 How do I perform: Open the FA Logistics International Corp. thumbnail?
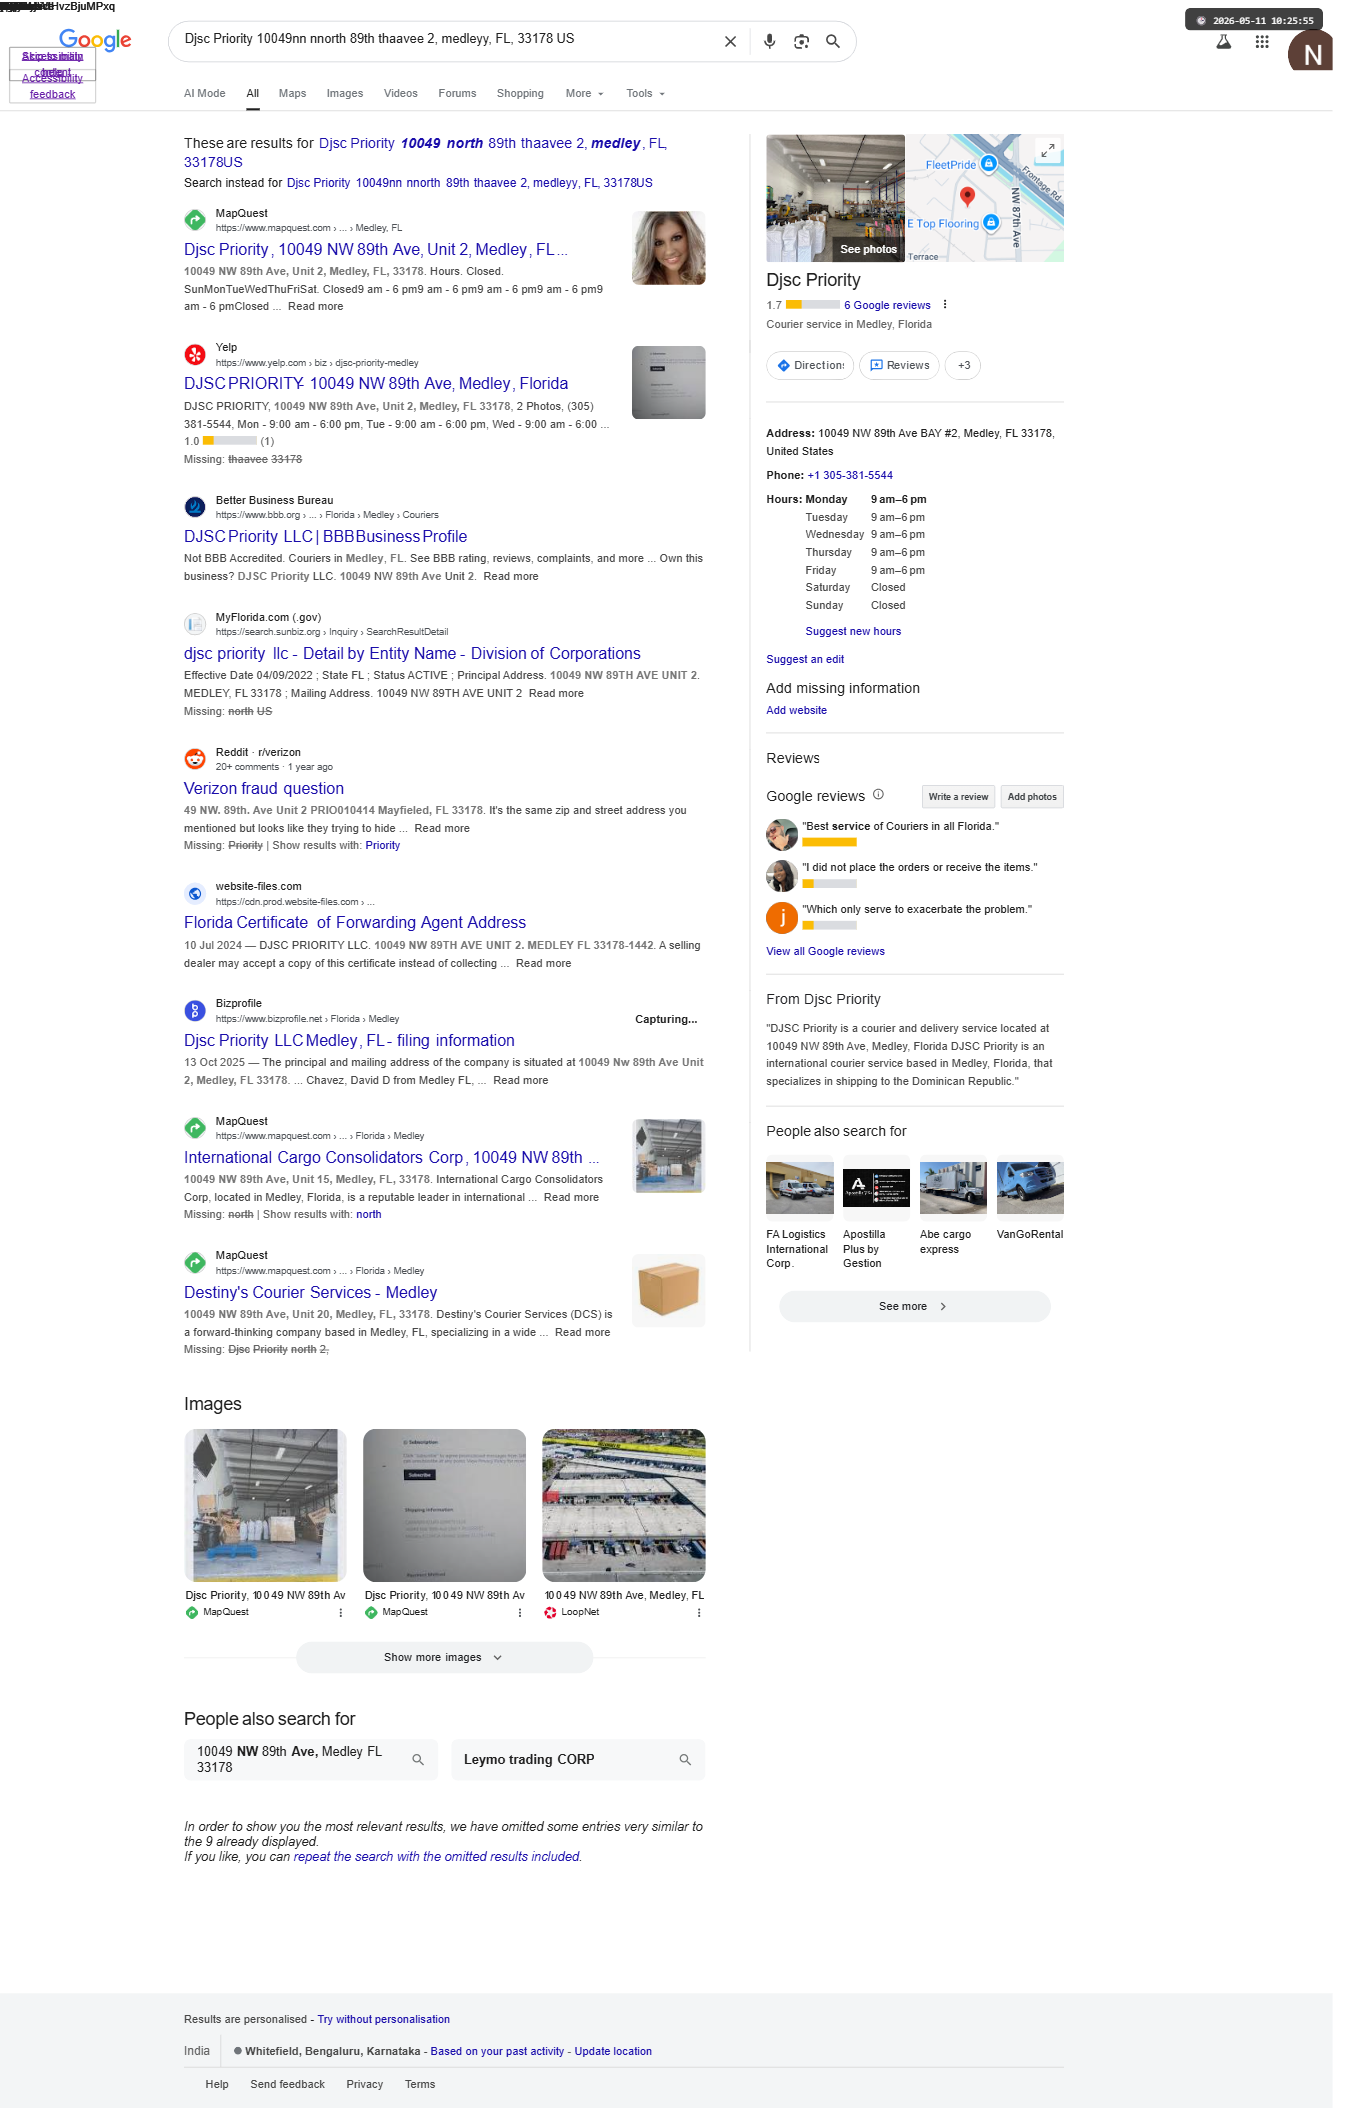[x=800, y=1187]
